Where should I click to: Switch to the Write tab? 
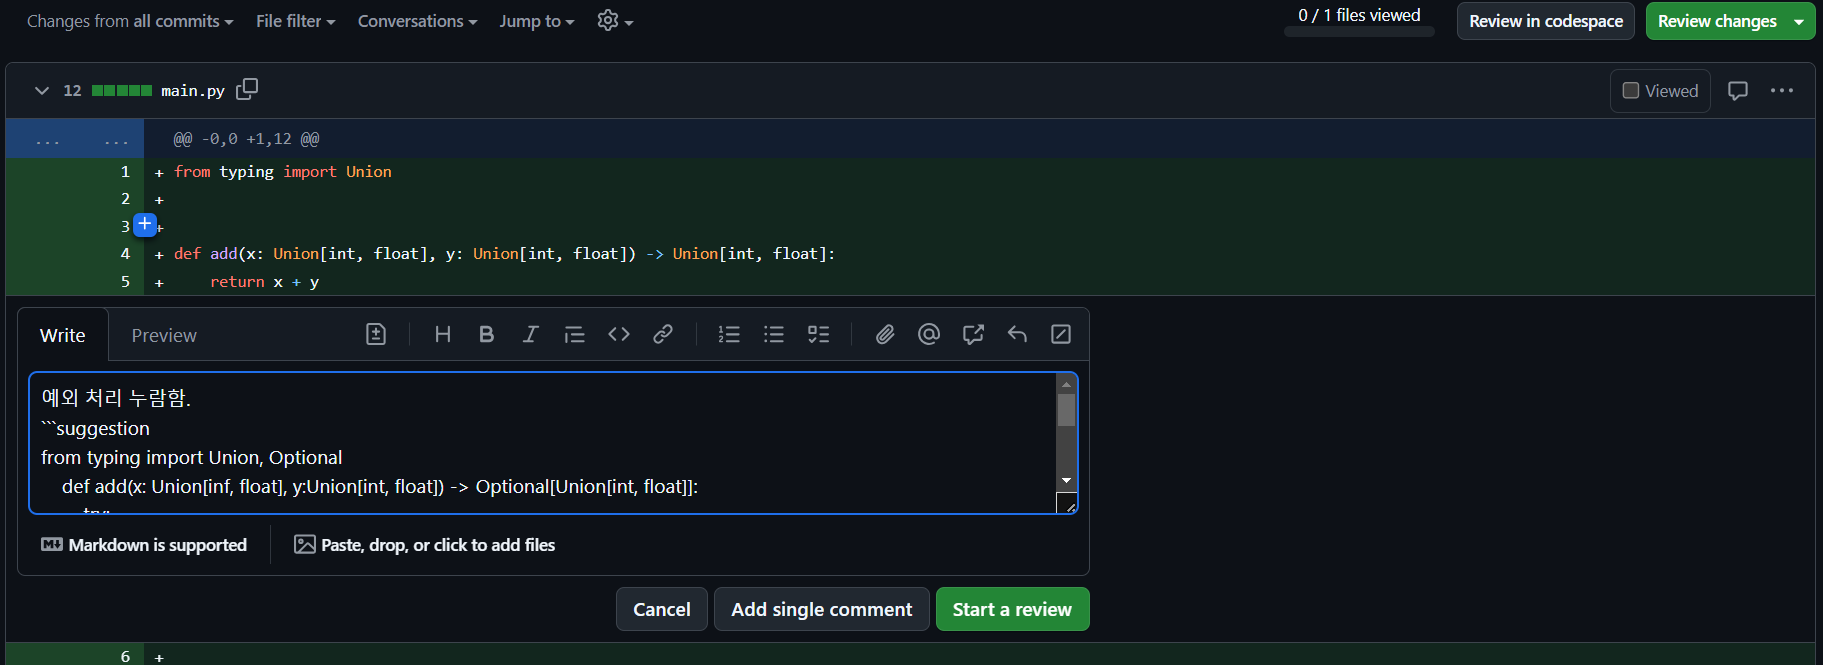click(x=63, y=335)
